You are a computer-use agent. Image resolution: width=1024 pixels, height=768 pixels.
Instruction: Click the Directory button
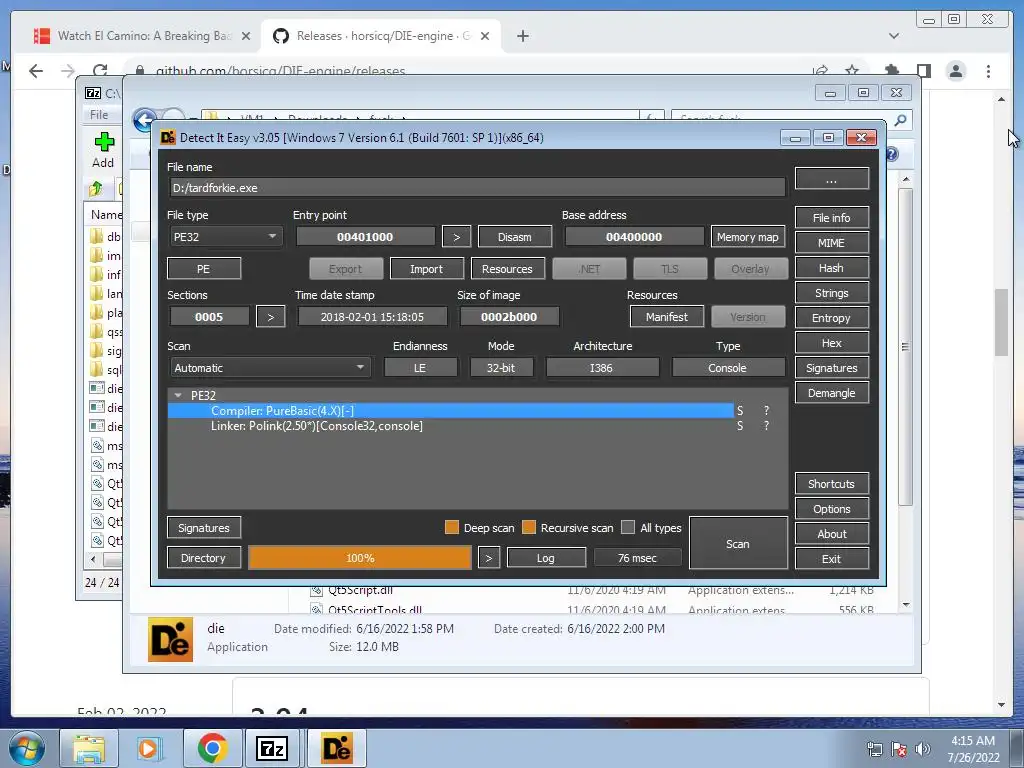coord(204,558)
